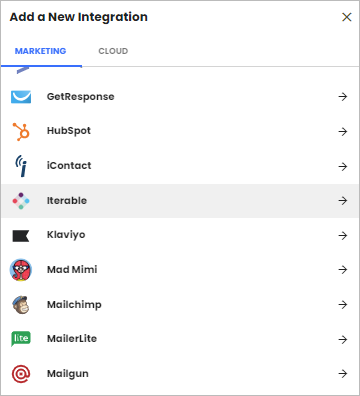Open Iterable with the right arrow
360x396 pixels.
click(x=343, y=200)
